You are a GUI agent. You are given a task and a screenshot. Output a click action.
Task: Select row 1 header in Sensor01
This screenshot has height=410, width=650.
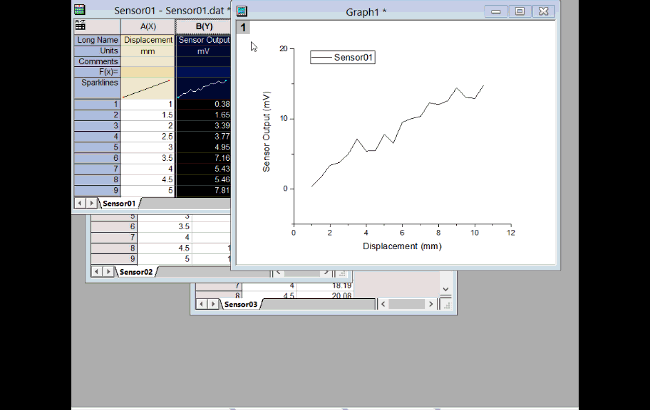click(x=97, y=104)
